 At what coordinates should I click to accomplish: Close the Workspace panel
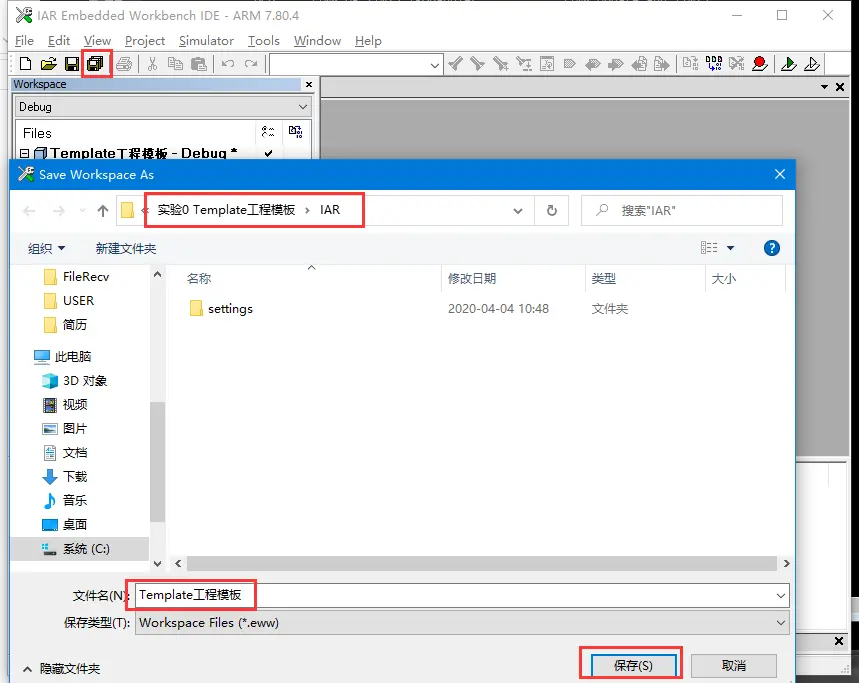pos(309,84)
